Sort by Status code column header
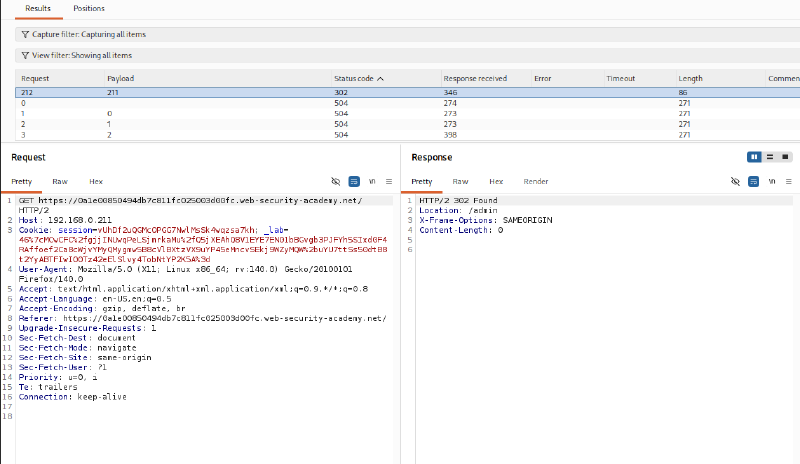 359,78
